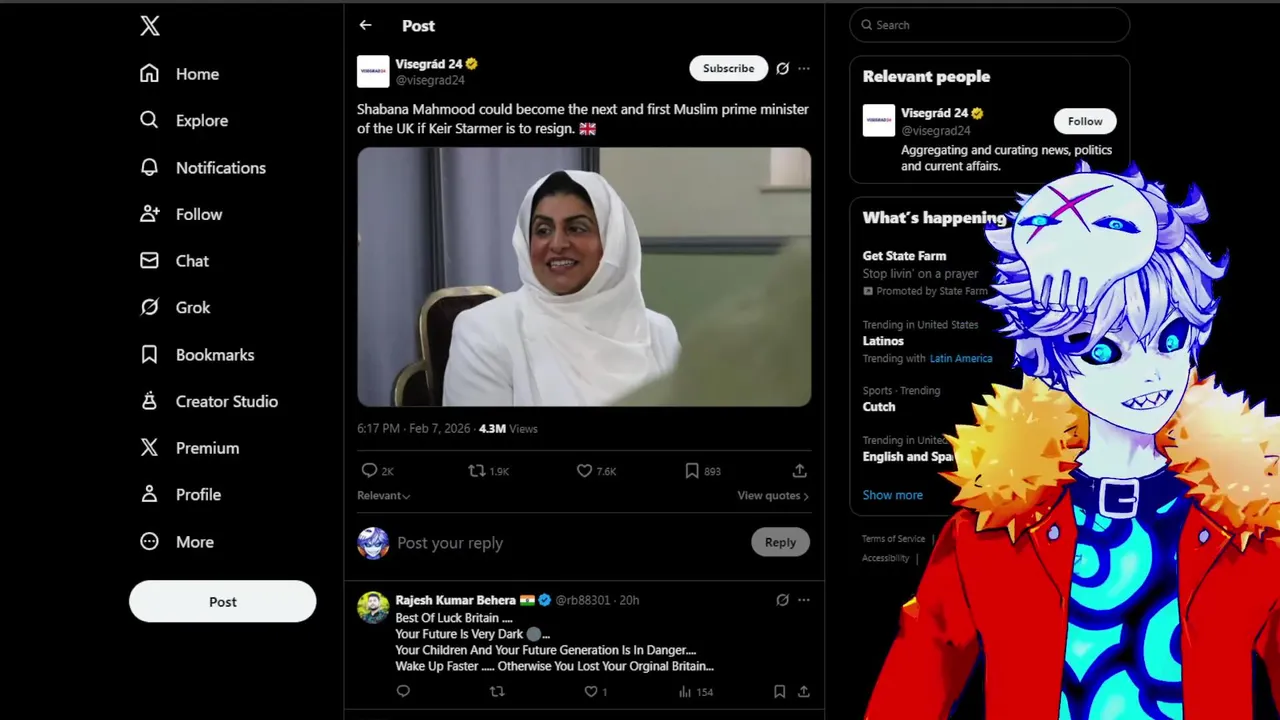The height and width of the screenshot is (720, 1280).
Task: Expand Show more trending topics
Action: 893,495
